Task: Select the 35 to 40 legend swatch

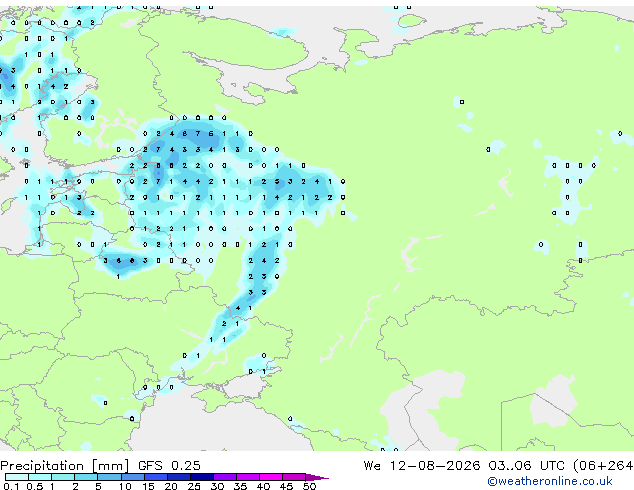Action: (x=247, y=477)
